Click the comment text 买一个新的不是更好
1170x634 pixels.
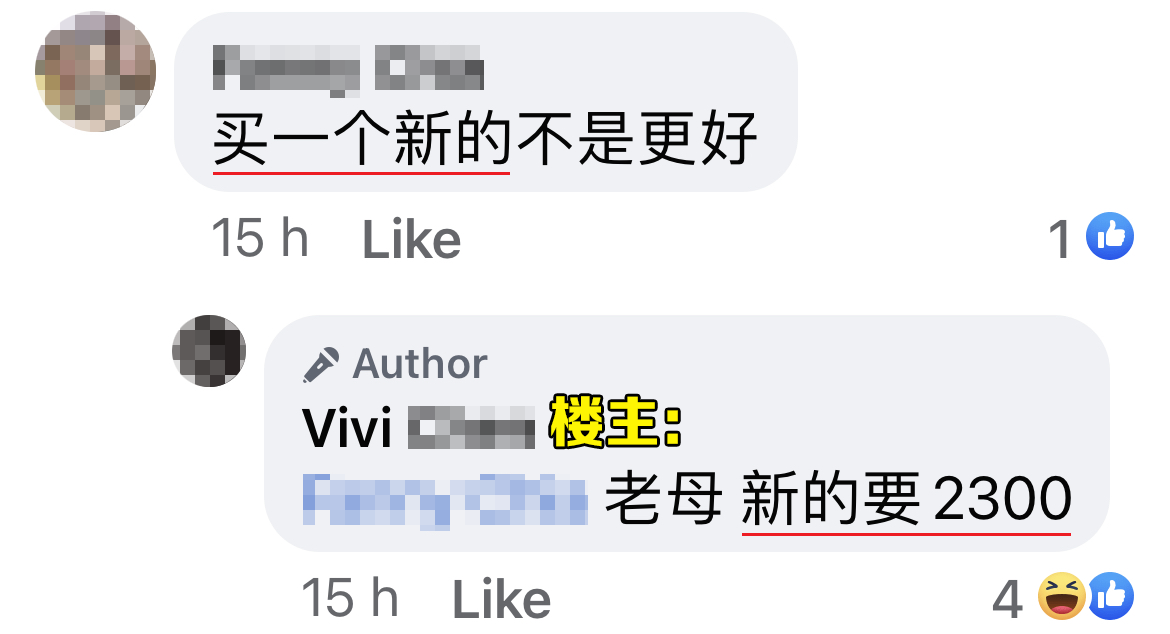[x=485, y=139]
